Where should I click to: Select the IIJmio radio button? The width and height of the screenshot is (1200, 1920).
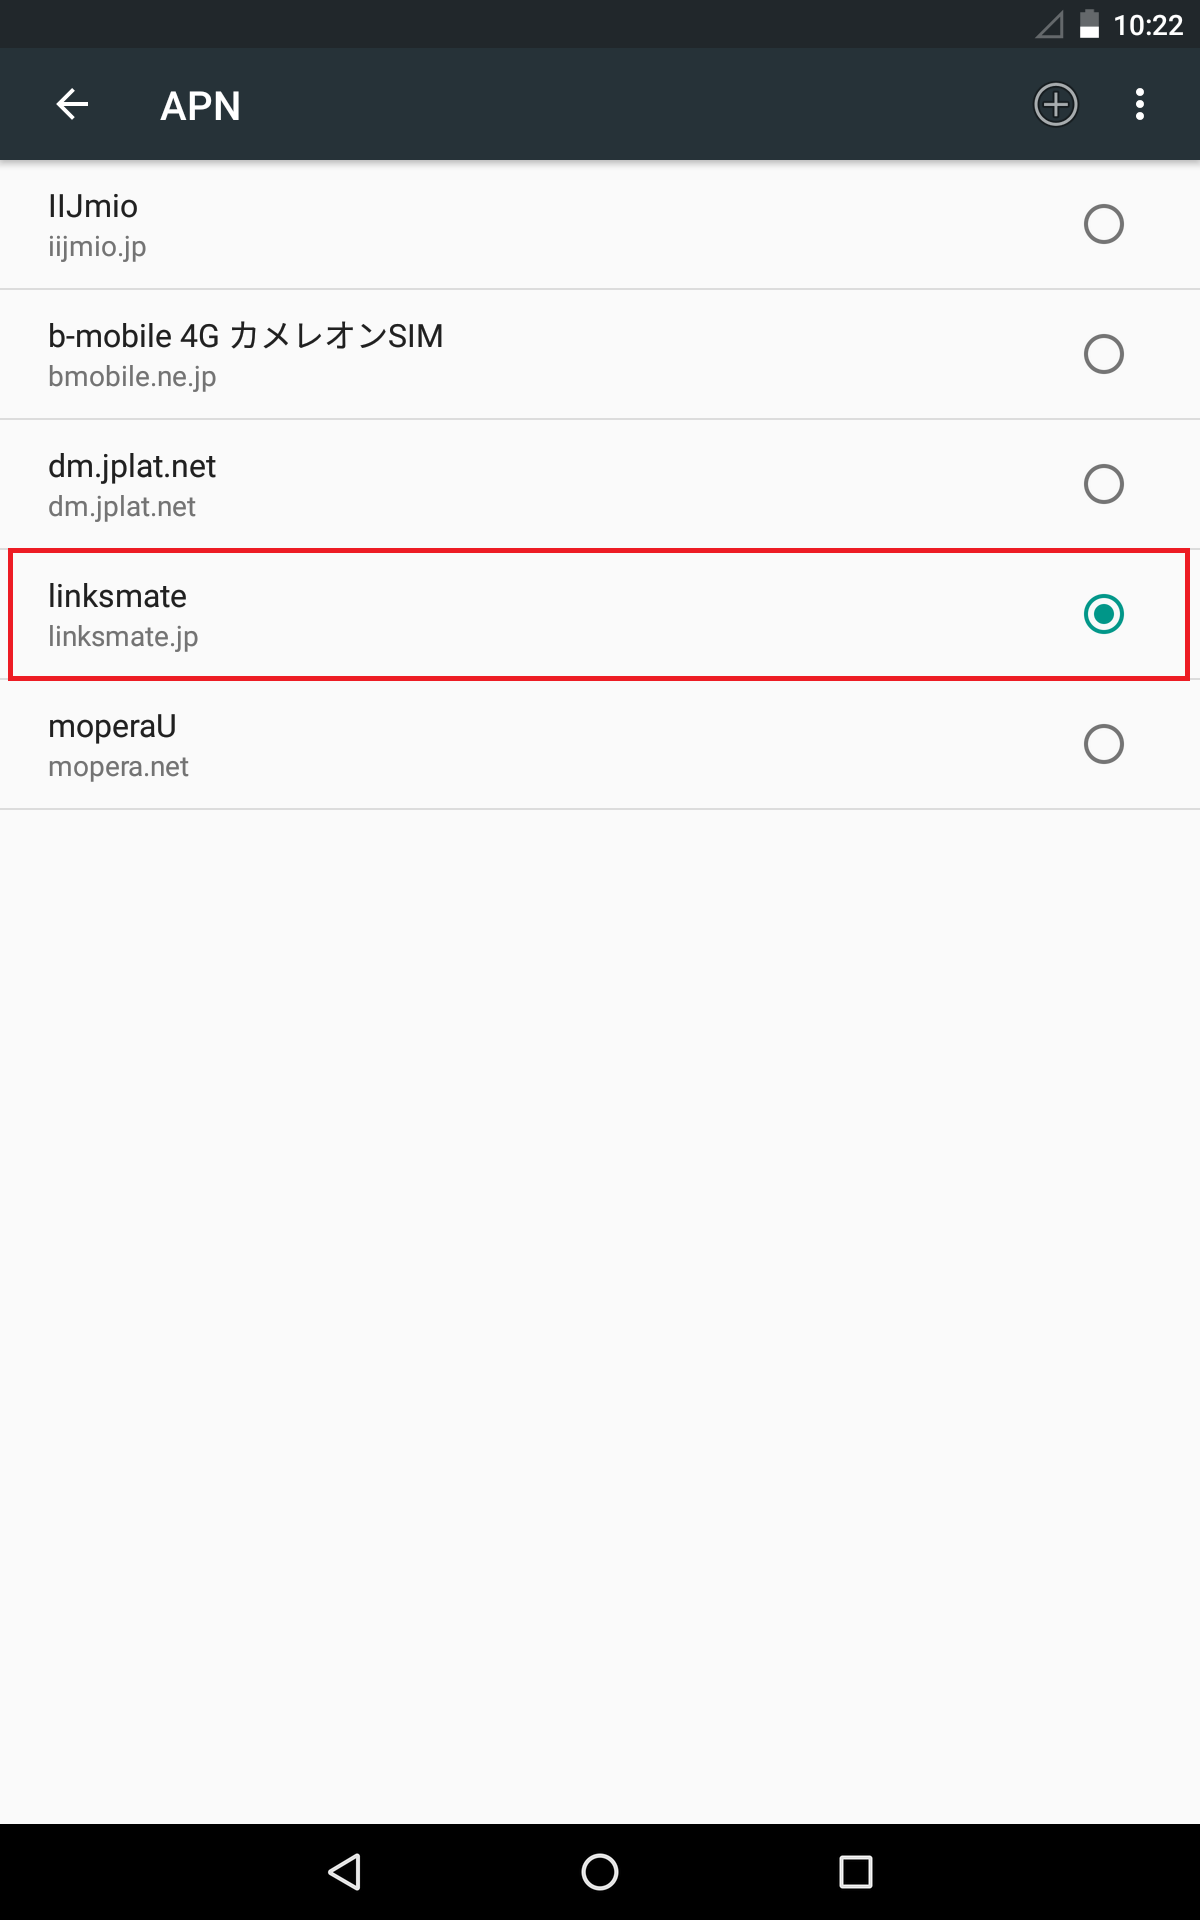pos(1103,224)
